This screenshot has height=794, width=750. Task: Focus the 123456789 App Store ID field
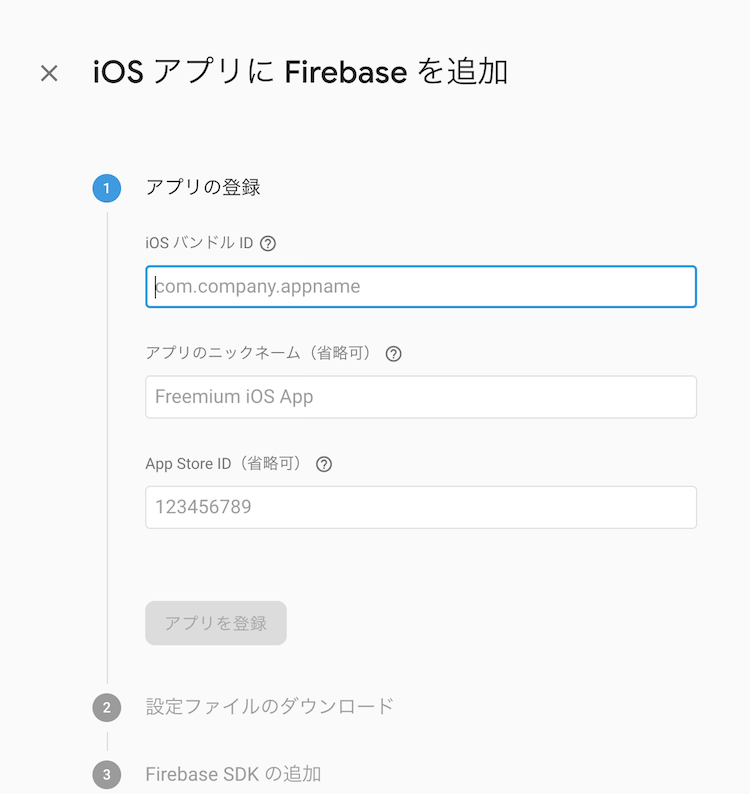coord(421,507)
